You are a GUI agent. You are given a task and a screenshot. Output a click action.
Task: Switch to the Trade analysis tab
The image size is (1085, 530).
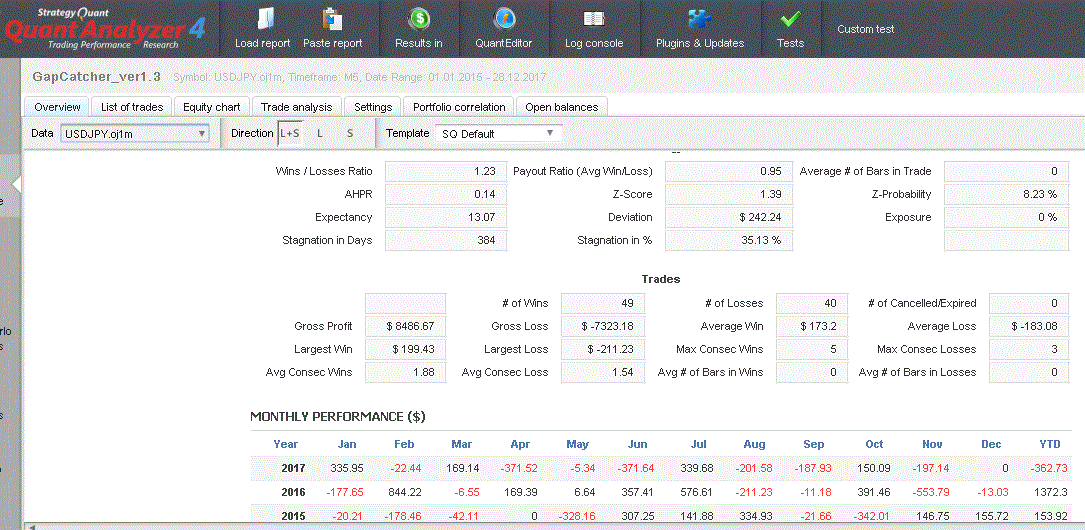click(297, 107)
